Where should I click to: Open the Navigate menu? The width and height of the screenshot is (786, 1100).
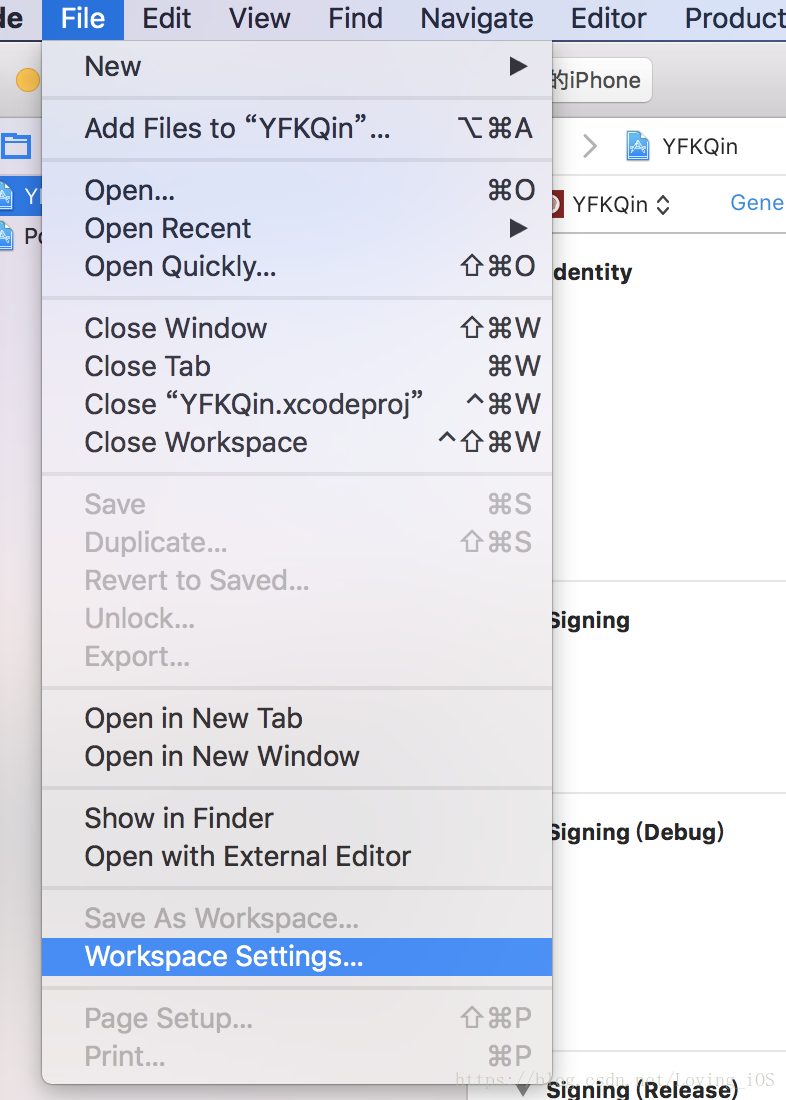[477, 19]
